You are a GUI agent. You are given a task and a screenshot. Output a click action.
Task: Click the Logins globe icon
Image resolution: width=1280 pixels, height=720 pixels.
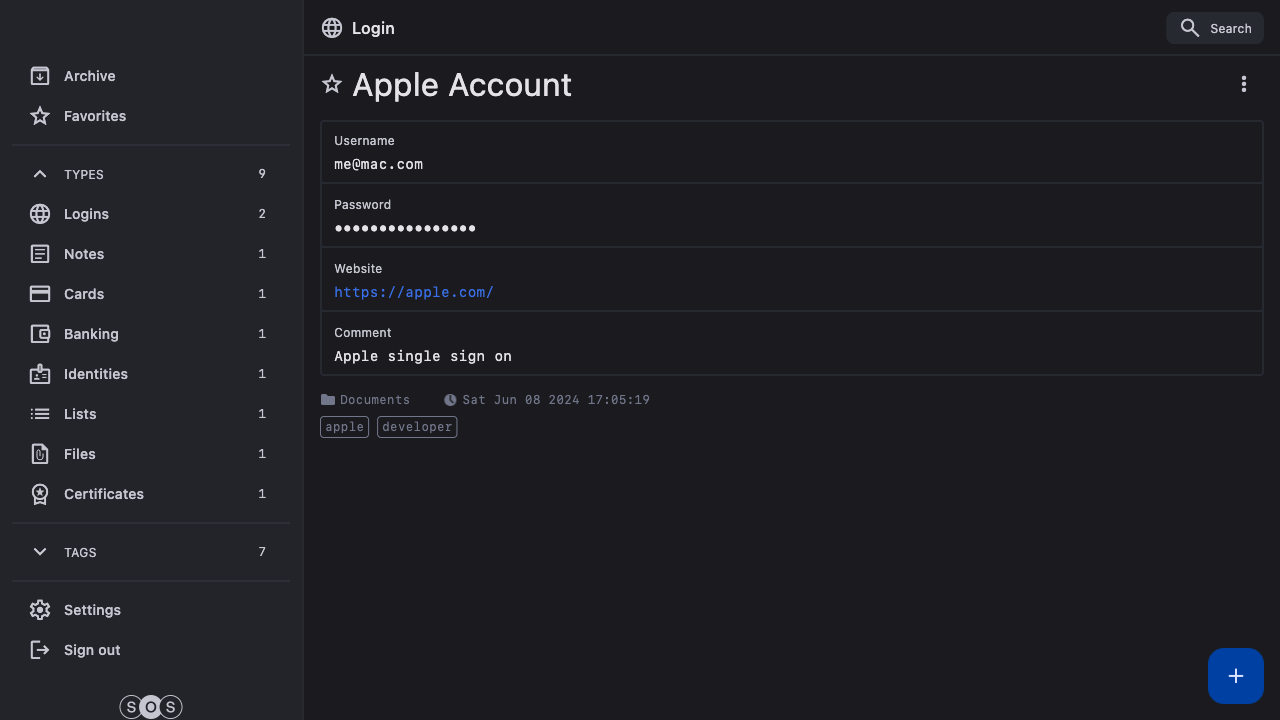pos(40,214)
